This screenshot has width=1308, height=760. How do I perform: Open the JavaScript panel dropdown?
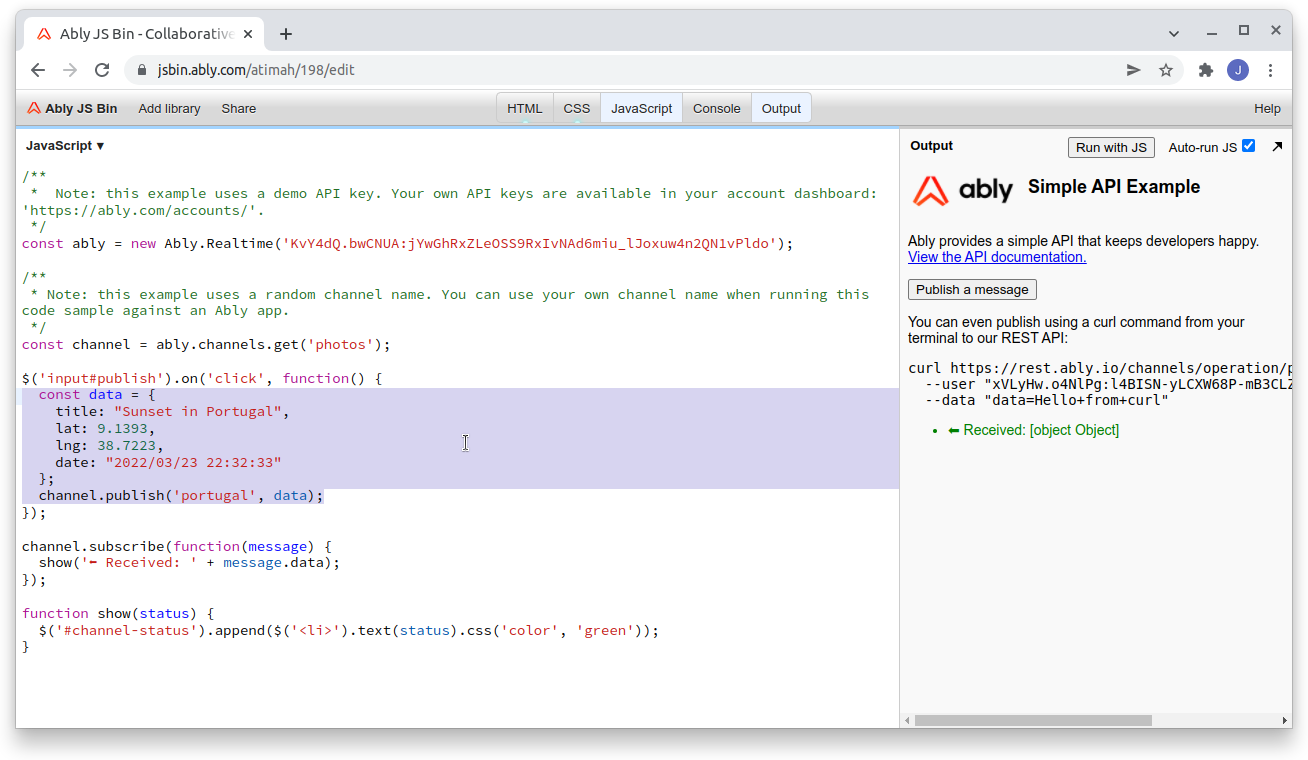(x=65, y=146)
